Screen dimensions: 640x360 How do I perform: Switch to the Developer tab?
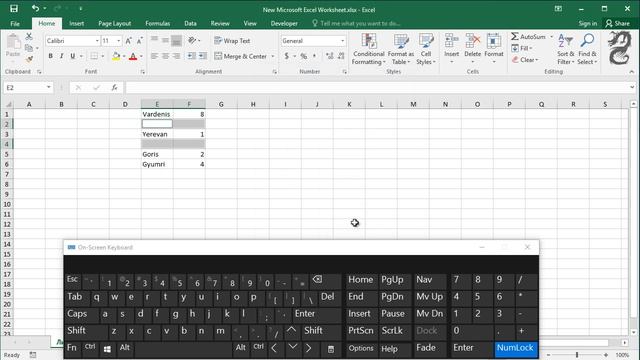tap(284, 23)
